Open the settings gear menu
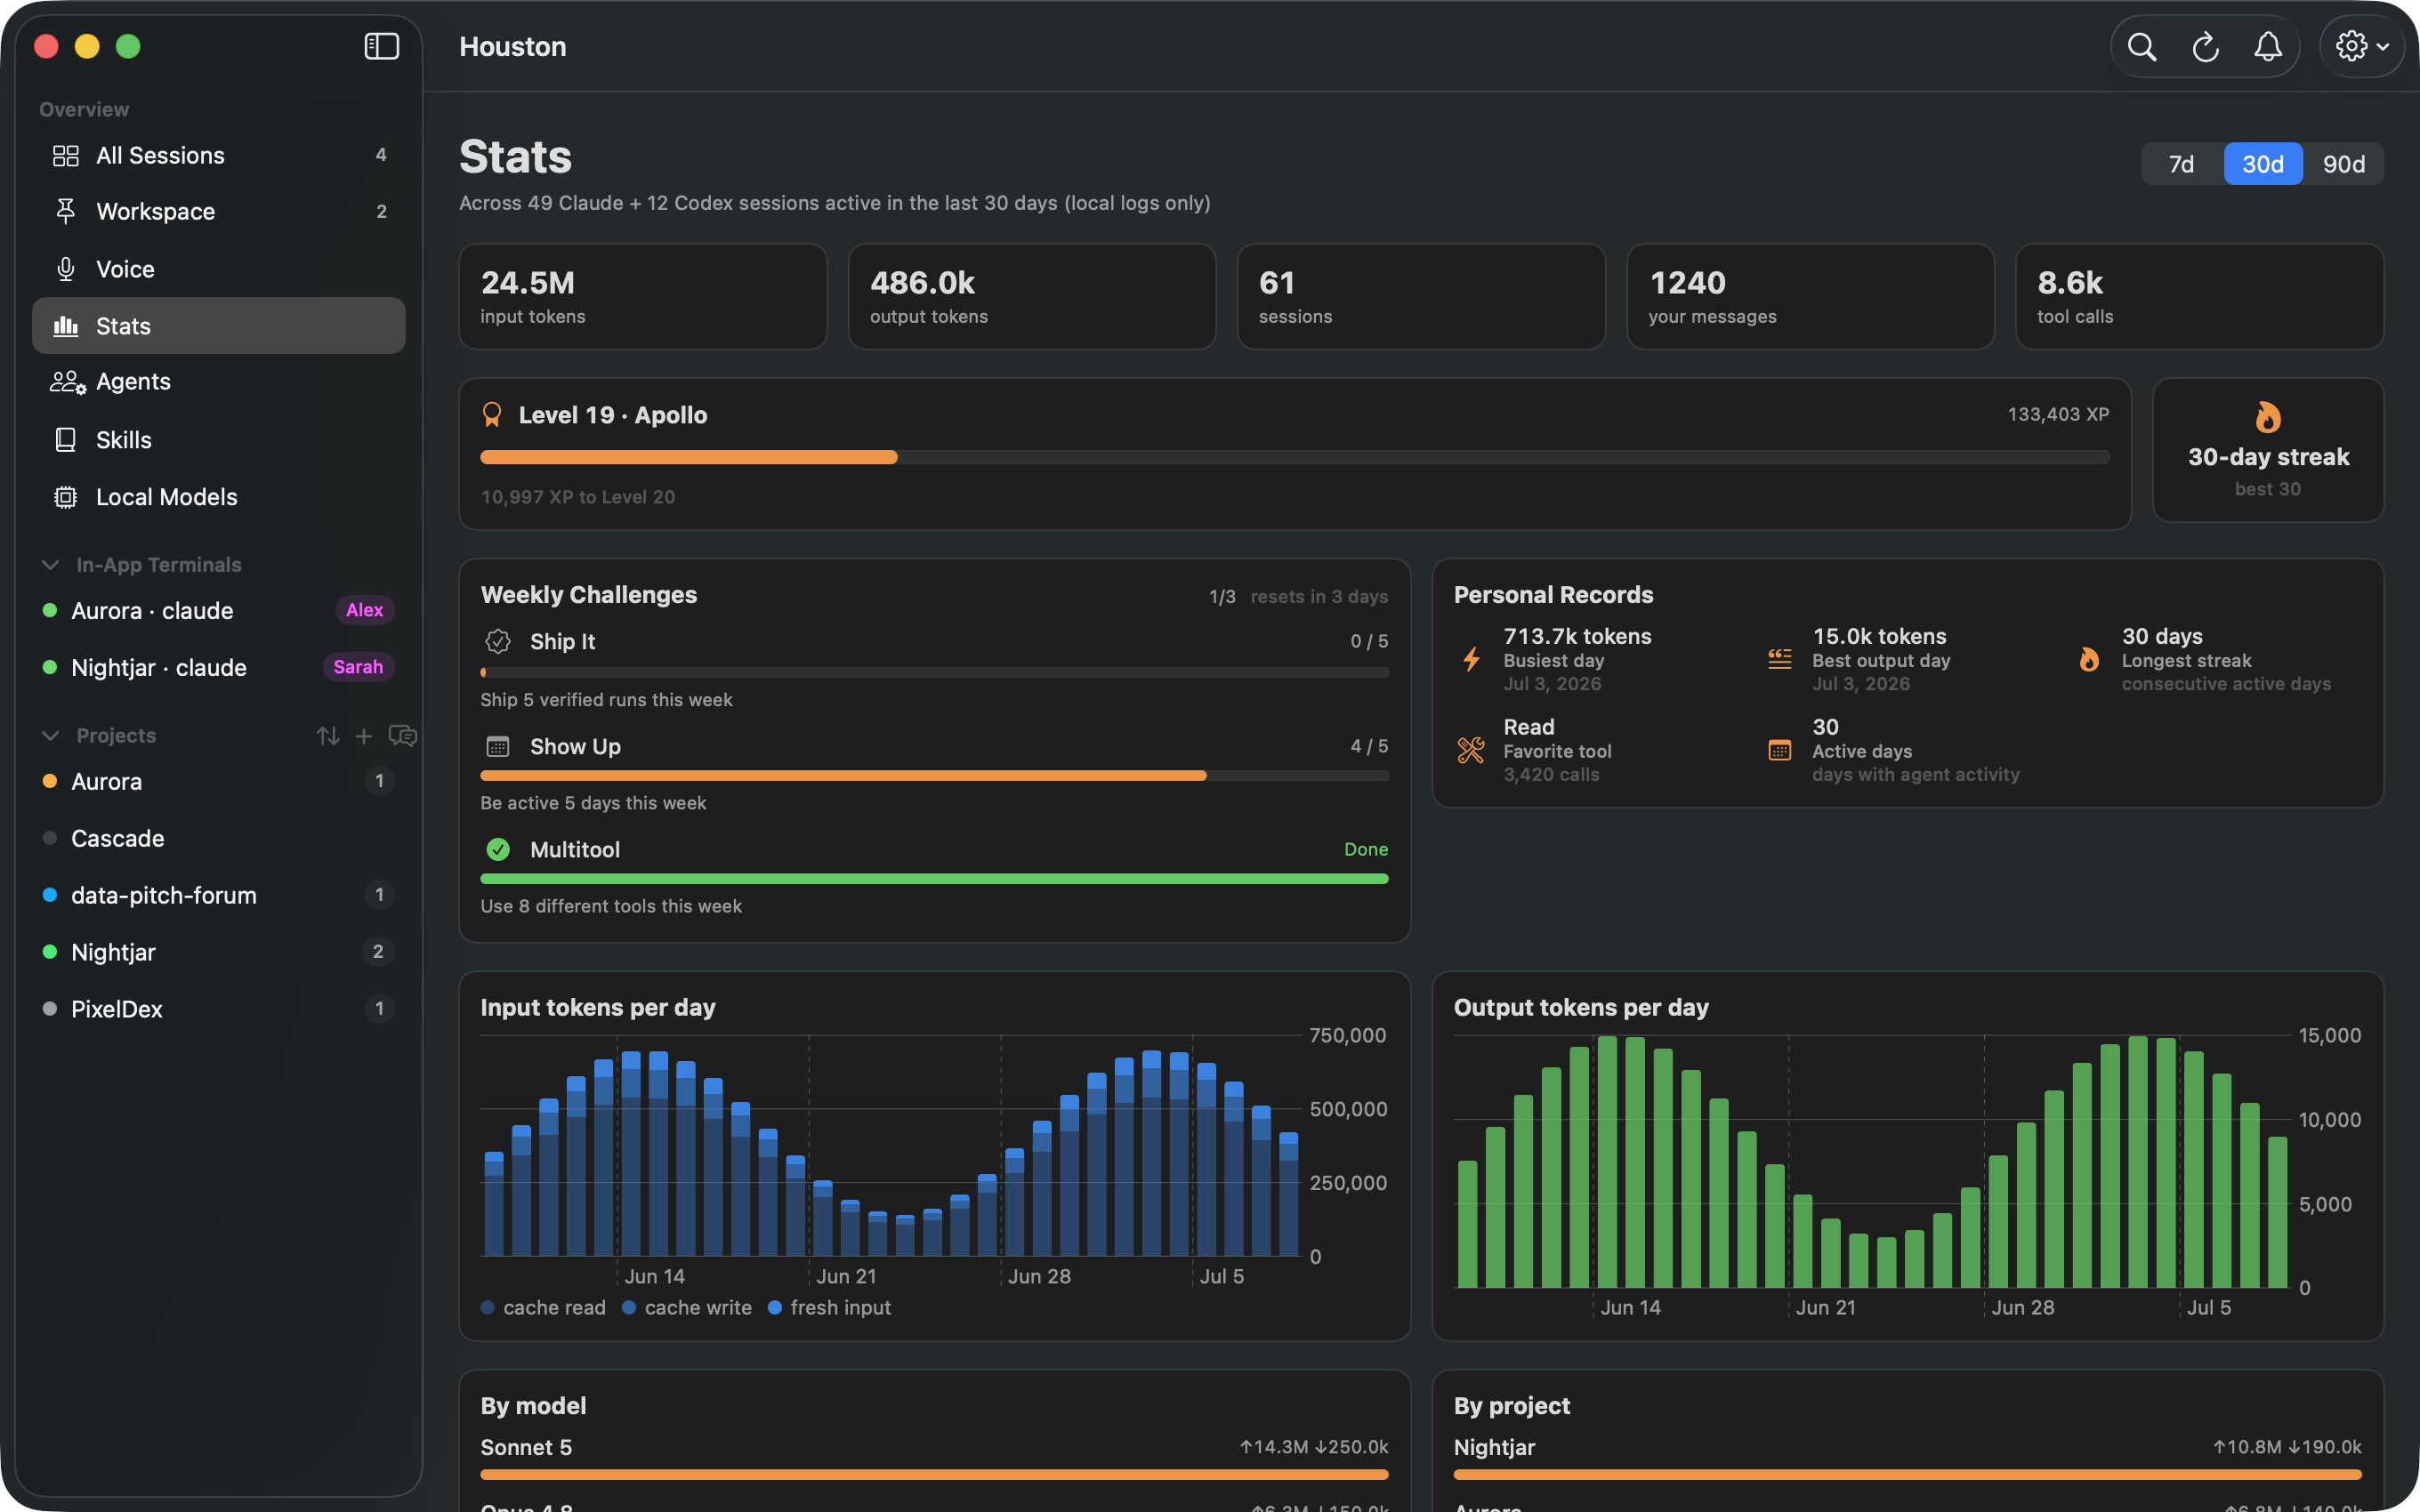Screen dimensions: 2420x1512 (x=2362, y=47)
